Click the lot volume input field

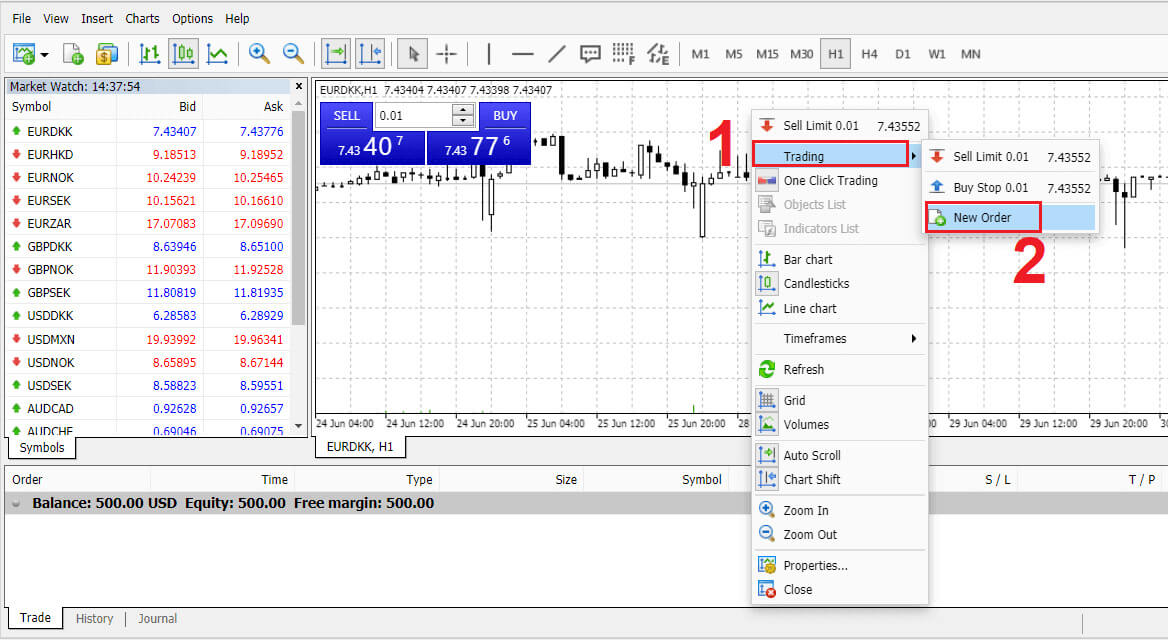click(413, 116)
